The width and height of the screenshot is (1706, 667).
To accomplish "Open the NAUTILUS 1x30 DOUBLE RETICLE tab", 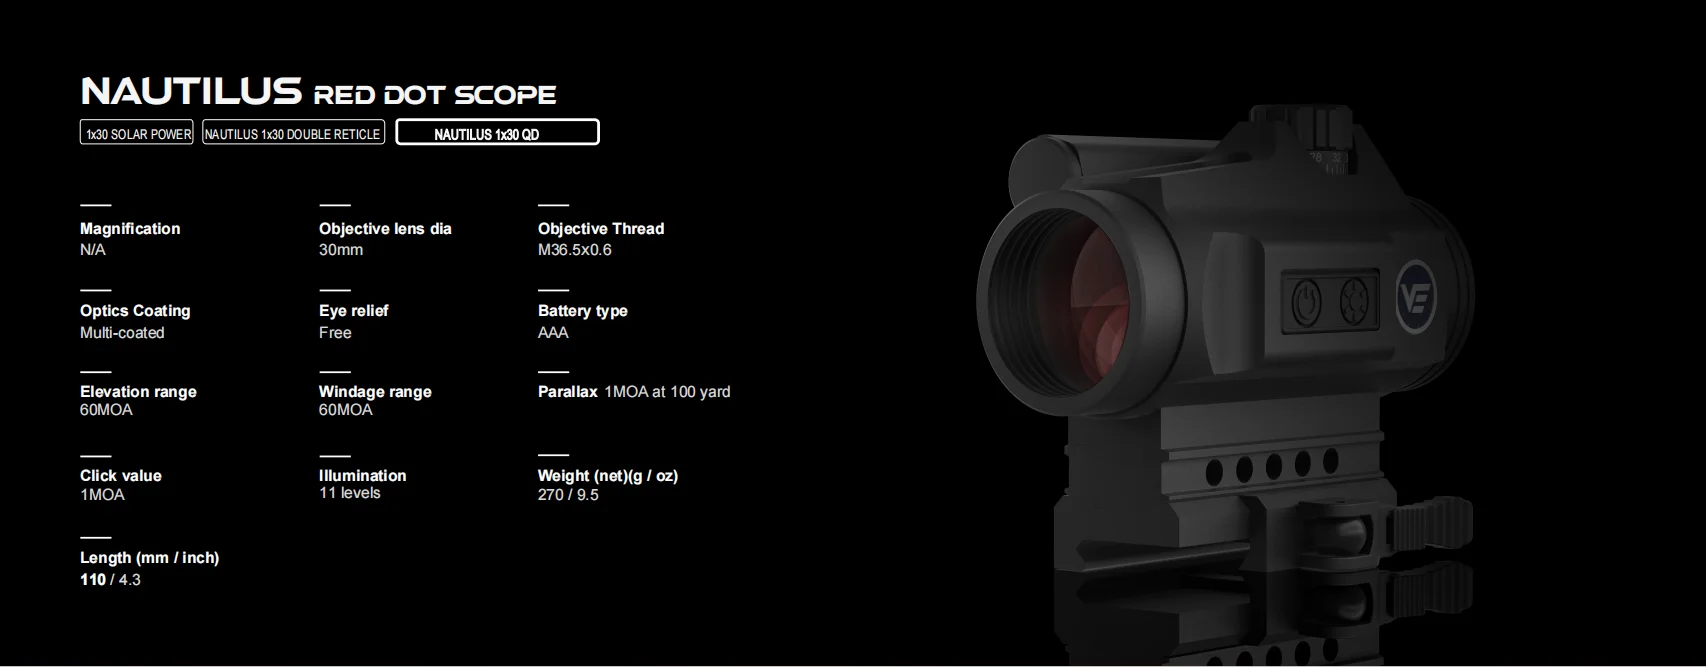I will pos(293,133).
